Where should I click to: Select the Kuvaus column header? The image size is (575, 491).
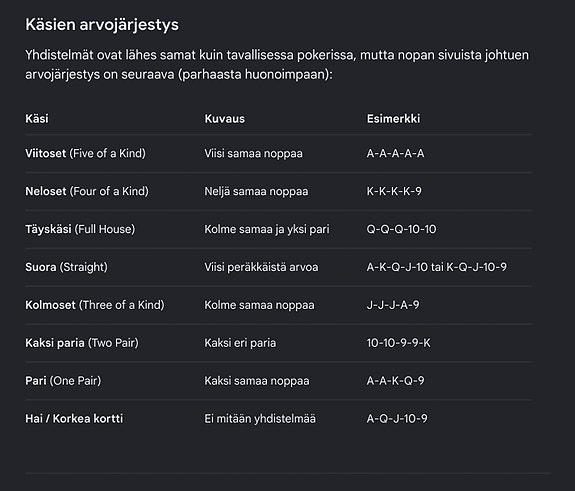click(x=224, y=118)
